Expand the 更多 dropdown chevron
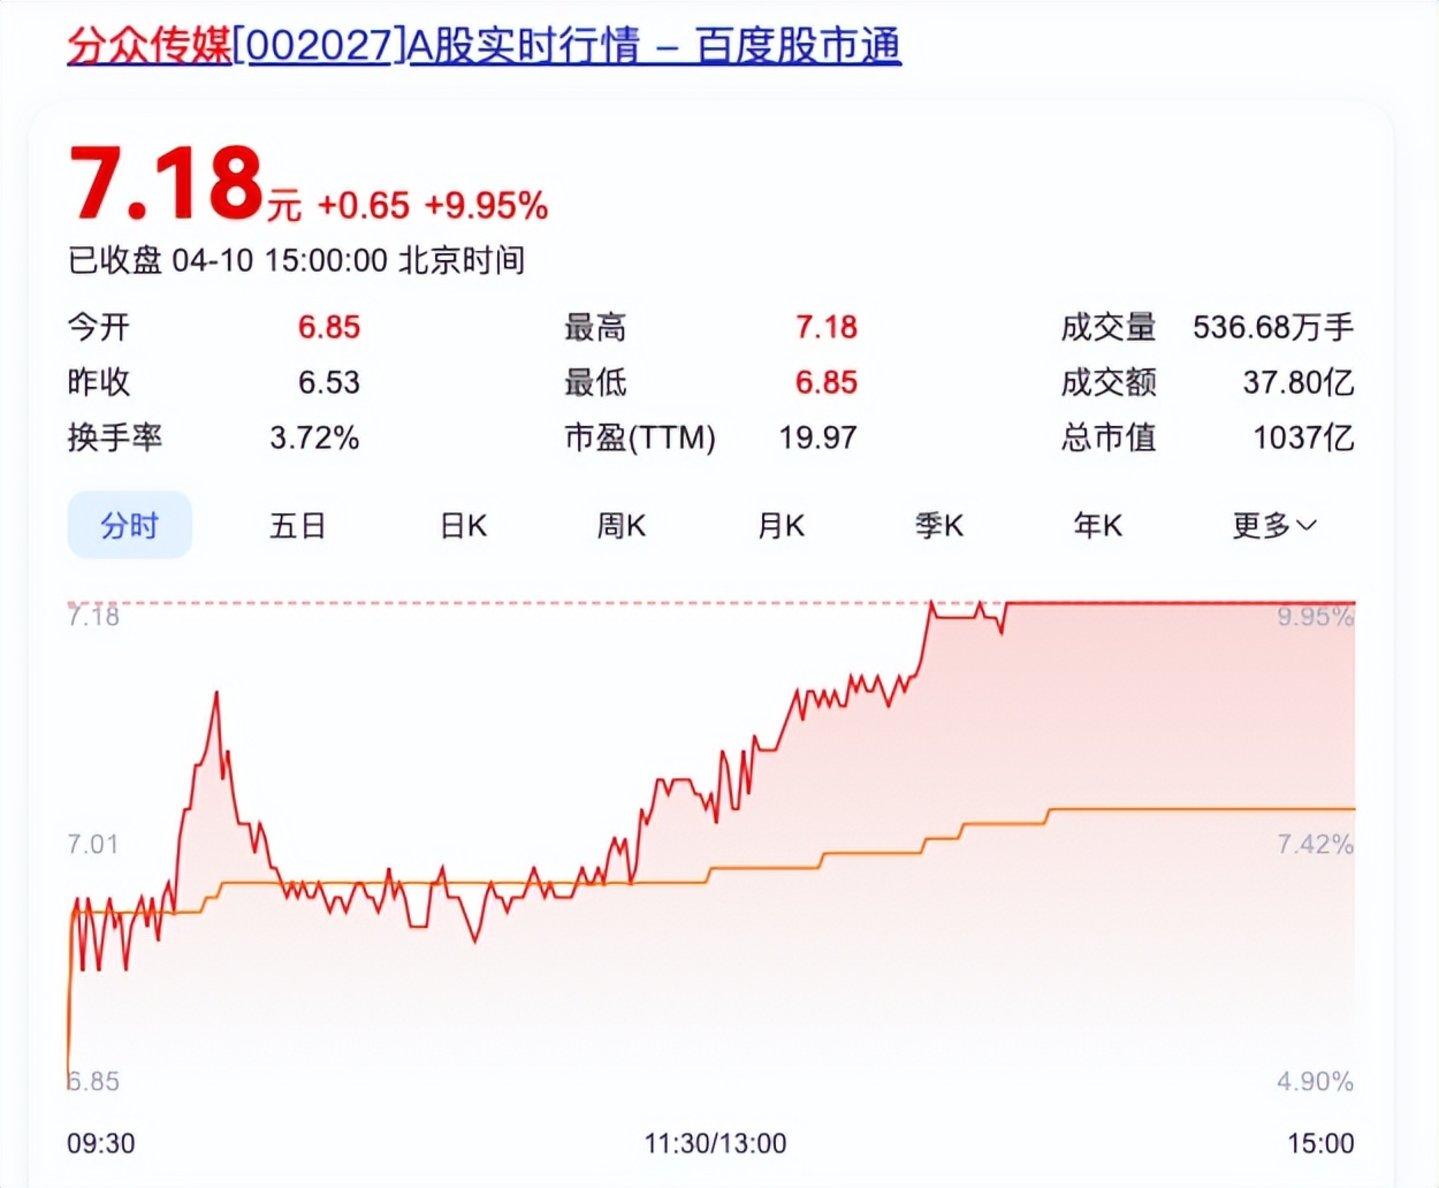Viewport: 1439px width, 1188px height. [1306, 525]
